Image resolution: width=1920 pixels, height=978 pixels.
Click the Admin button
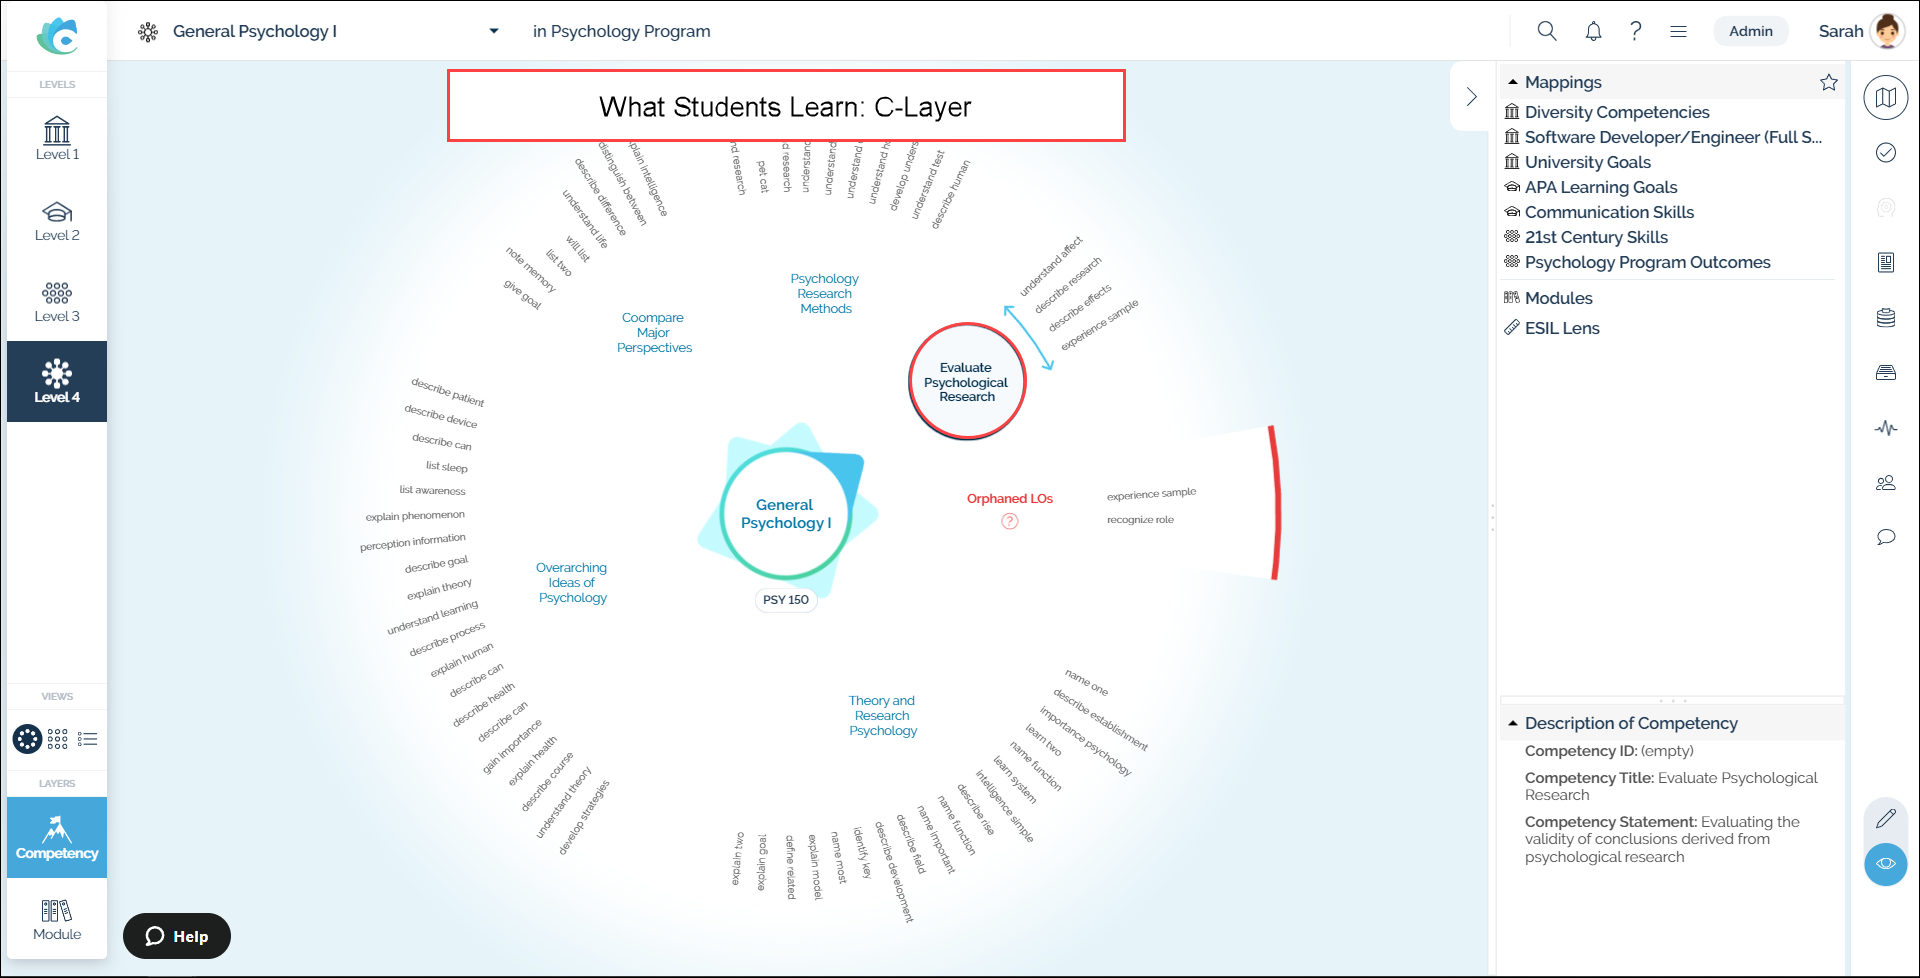pyautogui.click(x=1751, y=31)
